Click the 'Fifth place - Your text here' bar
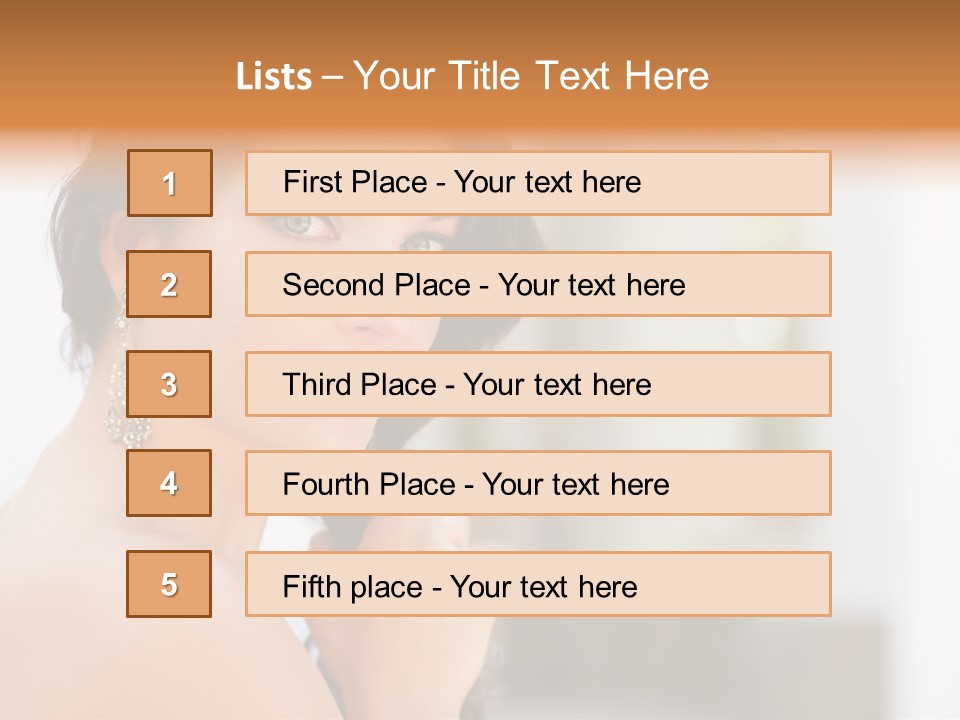 click(538, 584)
